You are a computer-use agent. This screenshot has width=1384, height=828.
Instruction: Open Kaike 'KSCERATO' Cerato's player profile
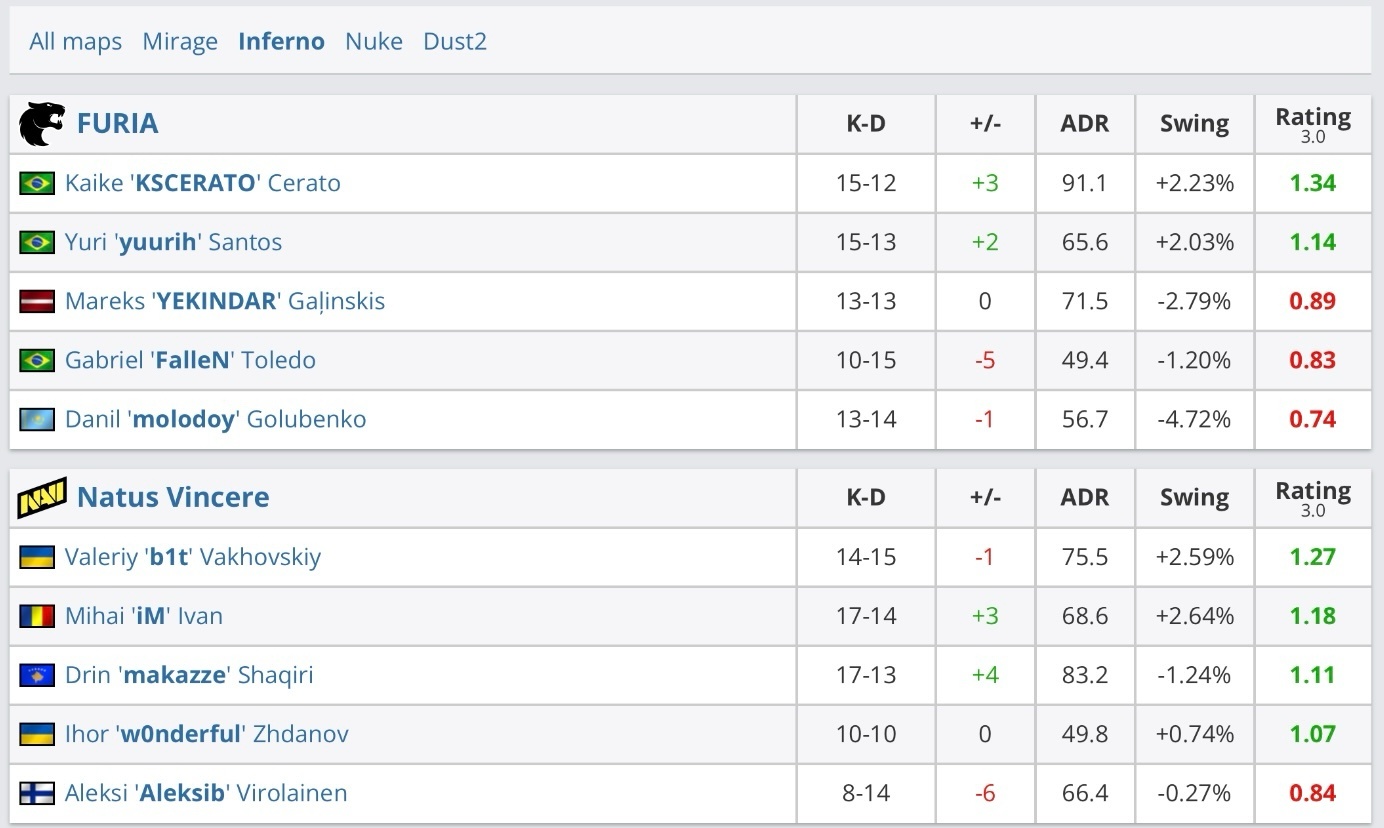pos(203,183)
